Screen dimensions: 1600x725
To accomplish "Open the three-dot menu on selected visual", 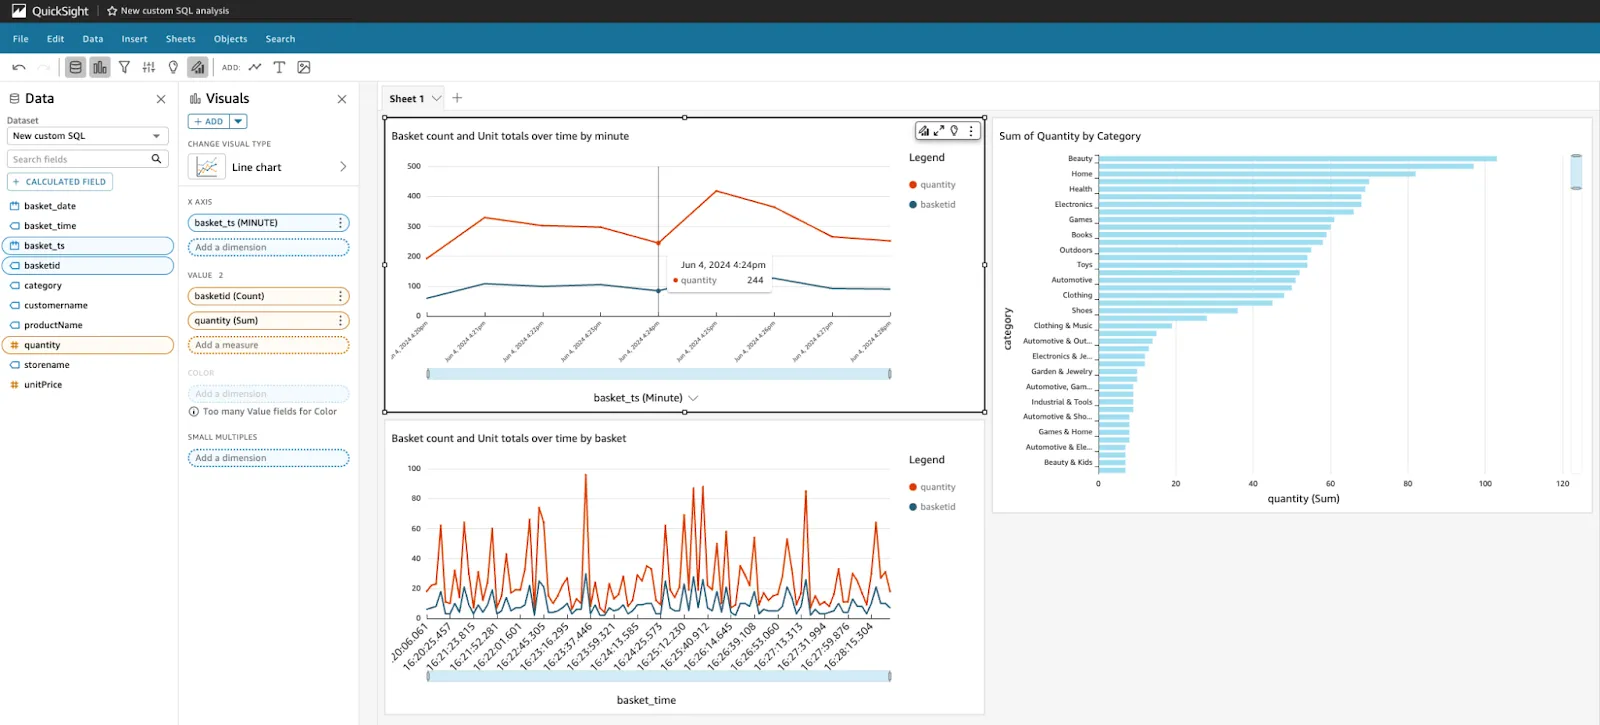I will tap(971, 131).
